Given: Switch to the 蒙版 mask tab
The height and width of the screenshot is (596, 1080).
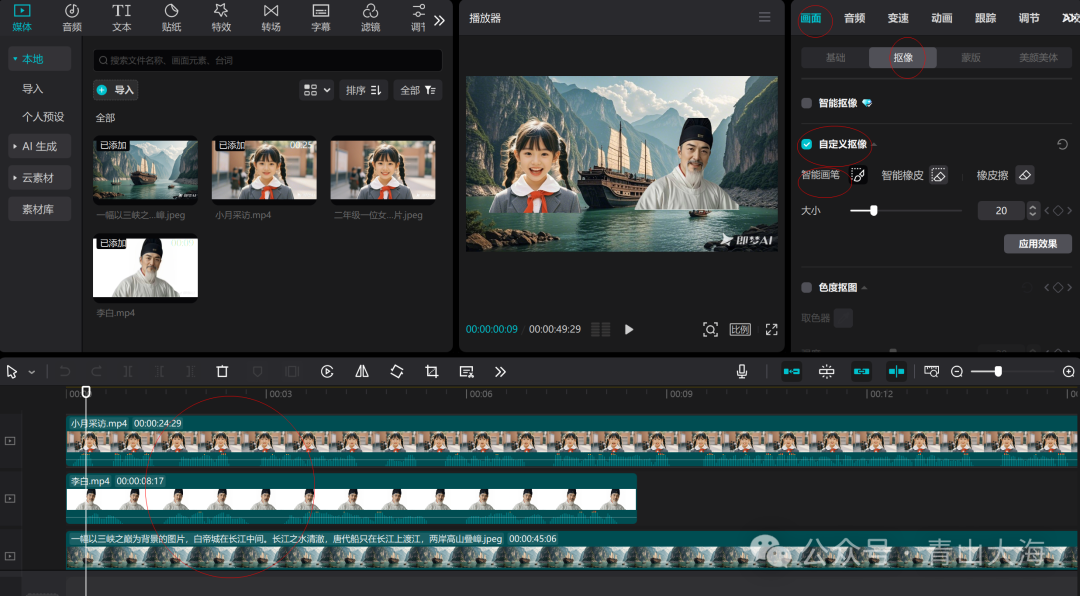Looking at the screenshot, I should 969,58.
